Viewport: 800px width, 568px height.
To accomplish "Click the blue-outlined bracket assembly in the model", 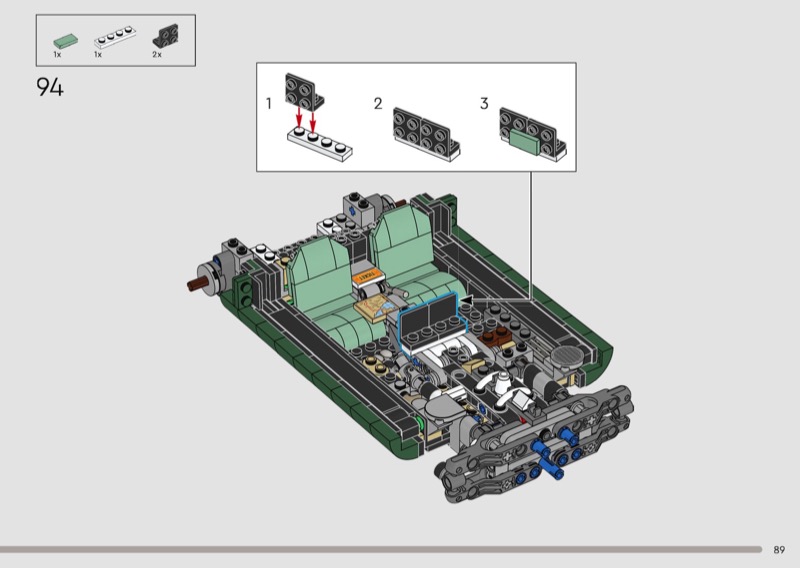I will click(432, 323).
